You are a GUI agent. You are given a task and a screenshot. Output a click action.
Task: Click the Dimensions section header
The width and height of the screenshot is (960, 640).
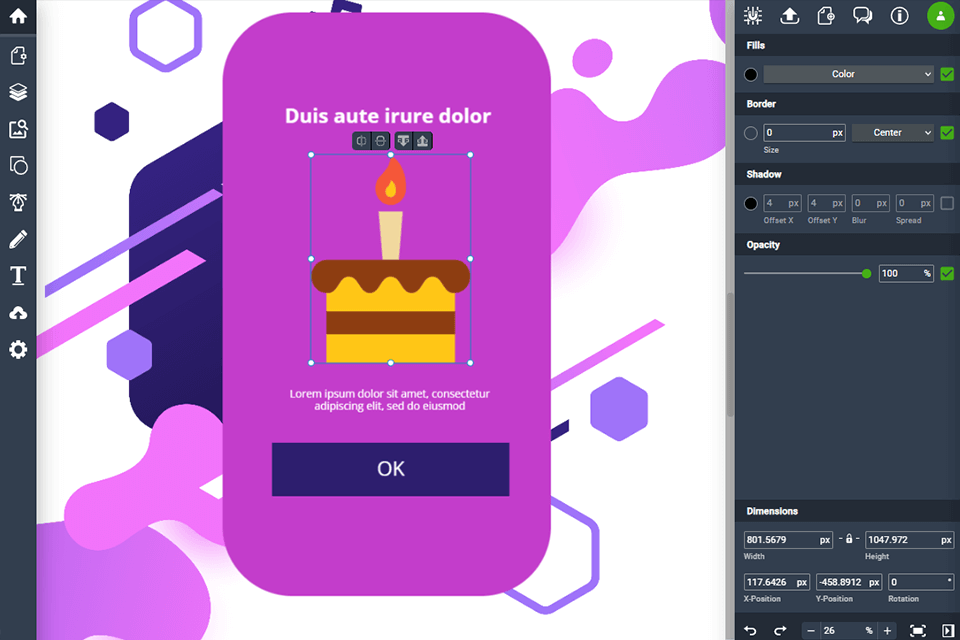click(x=847, y=511)
